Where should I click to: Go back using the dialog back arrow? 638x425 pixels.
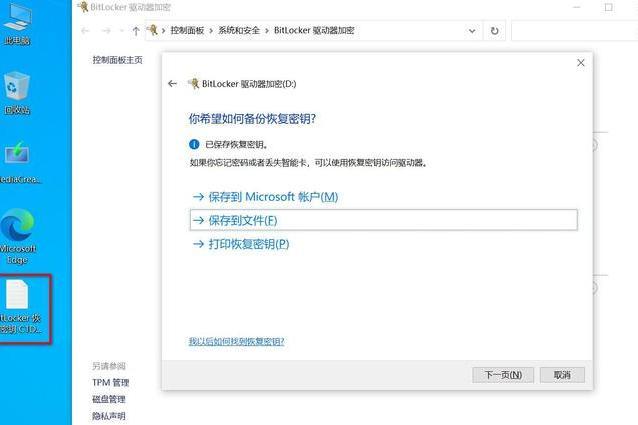tap(172, 84)
